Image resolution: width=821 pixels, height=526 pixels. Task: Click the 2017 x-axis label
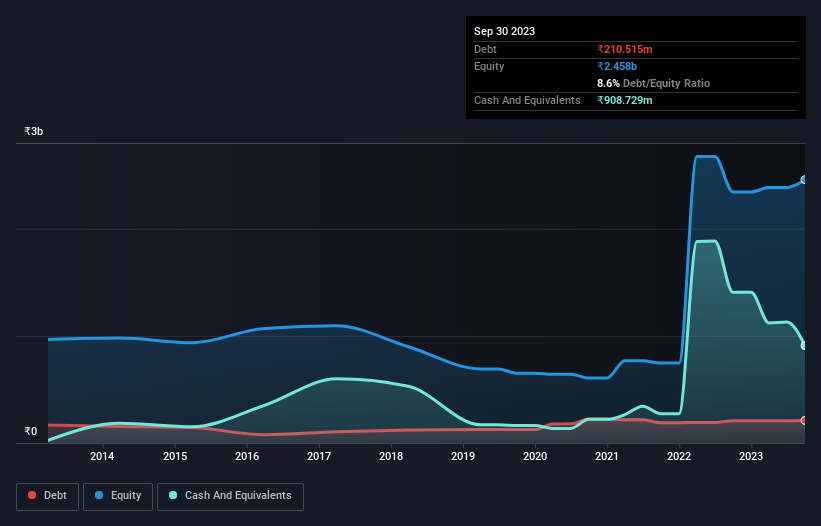coord(319,456)
